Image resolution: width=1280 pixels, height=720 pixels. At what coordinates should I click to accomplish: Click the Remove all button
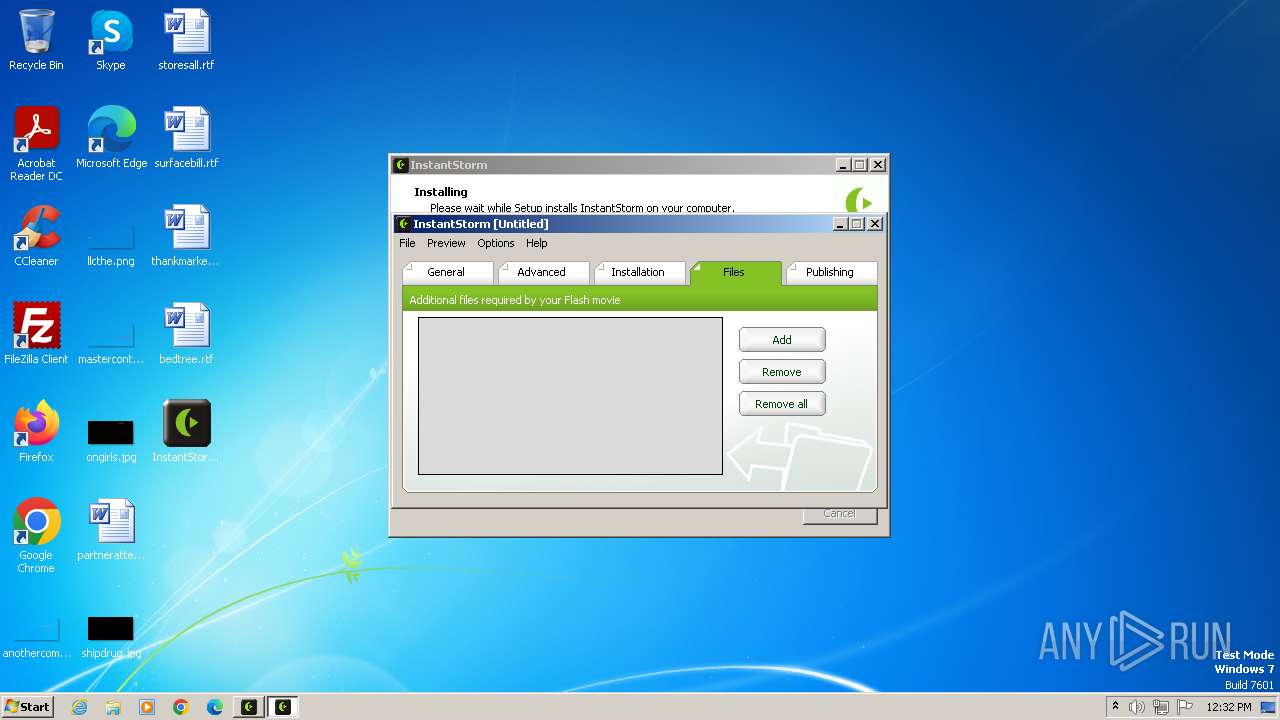[x=782, y=404]
